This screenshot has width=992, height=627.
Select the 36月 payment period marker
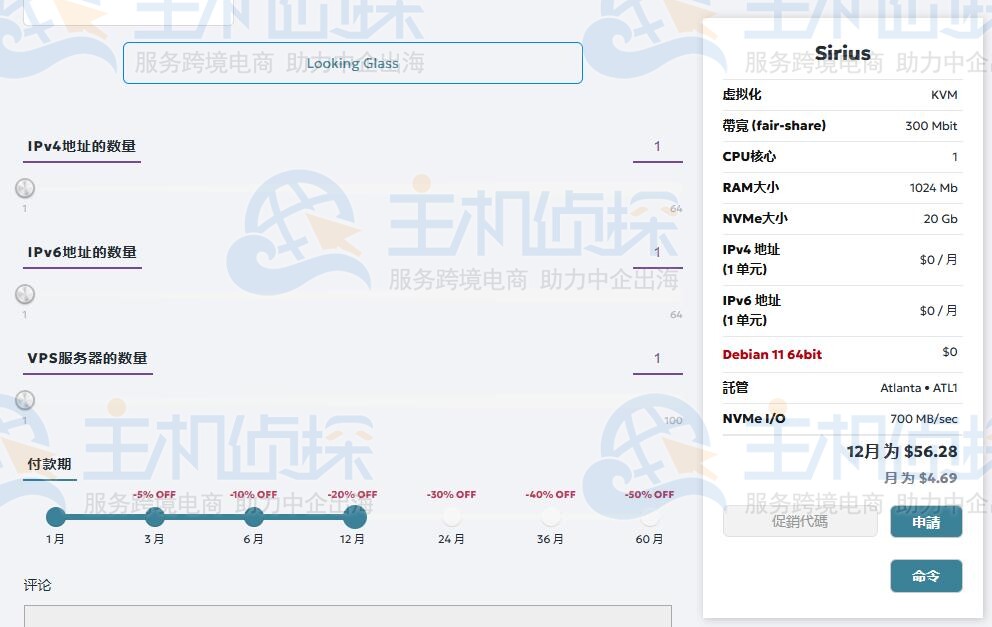coord(550,517)
